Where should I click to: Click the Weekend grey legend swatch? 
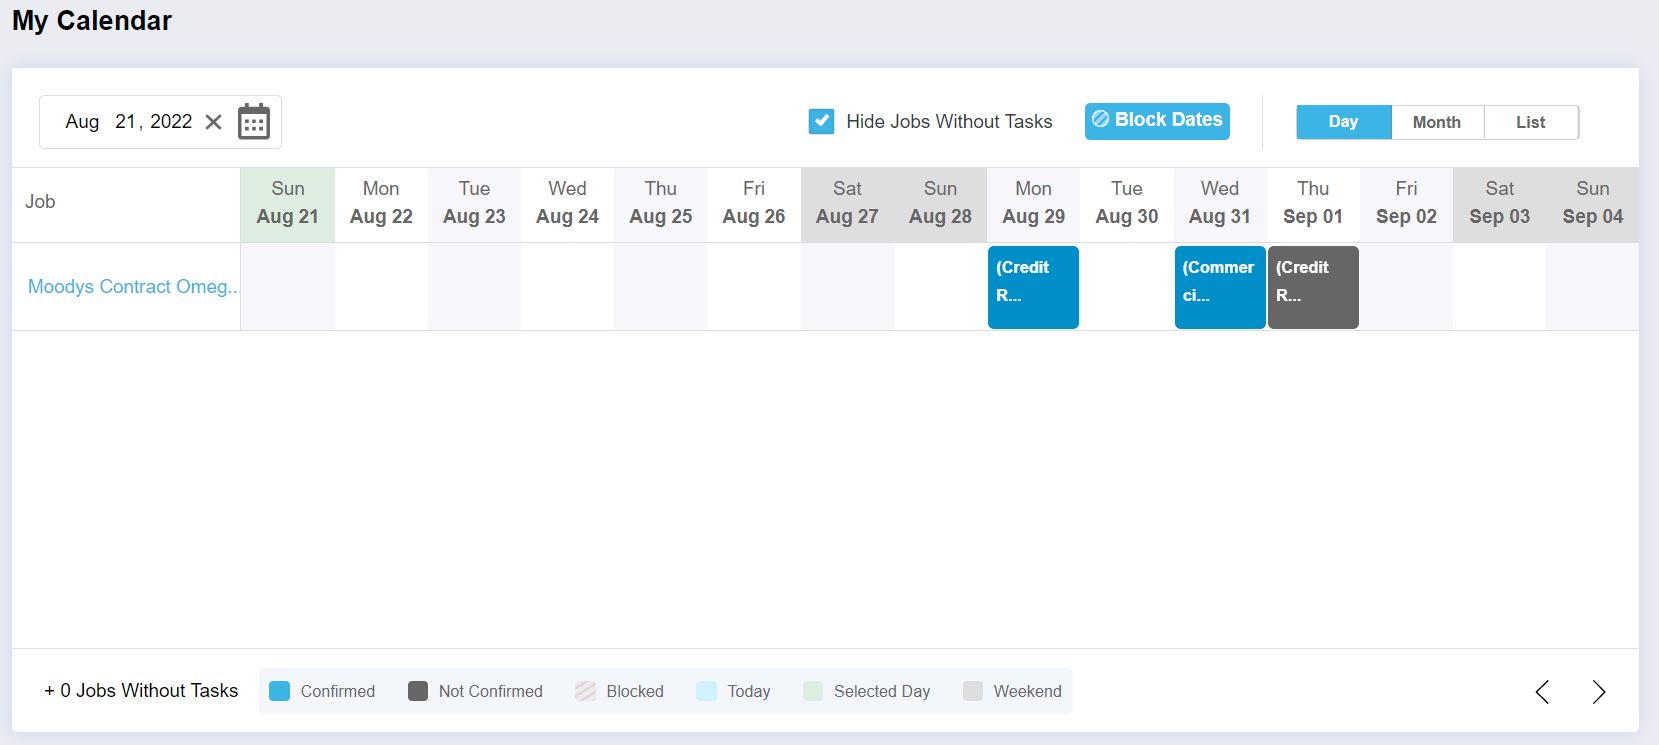[x=973, y=691]
